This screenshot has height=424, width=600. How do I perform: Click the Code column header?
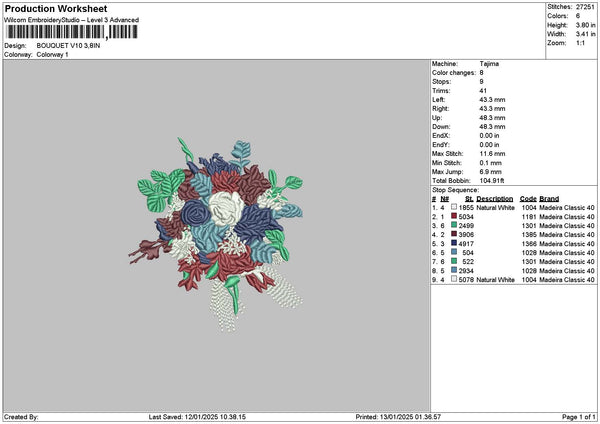pos(528,199)
